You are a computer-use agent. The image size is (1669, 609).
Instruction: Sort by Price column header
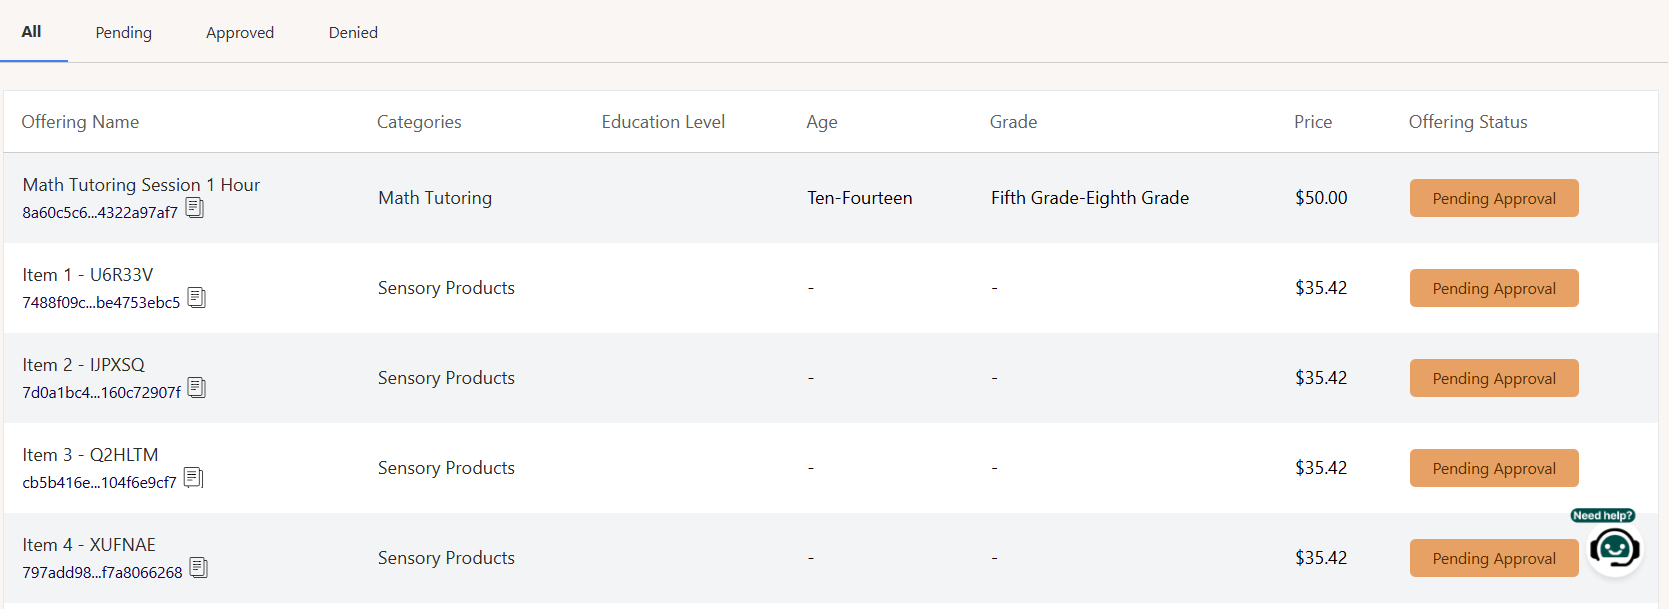pyautogui.click(x=1313, y=122)
